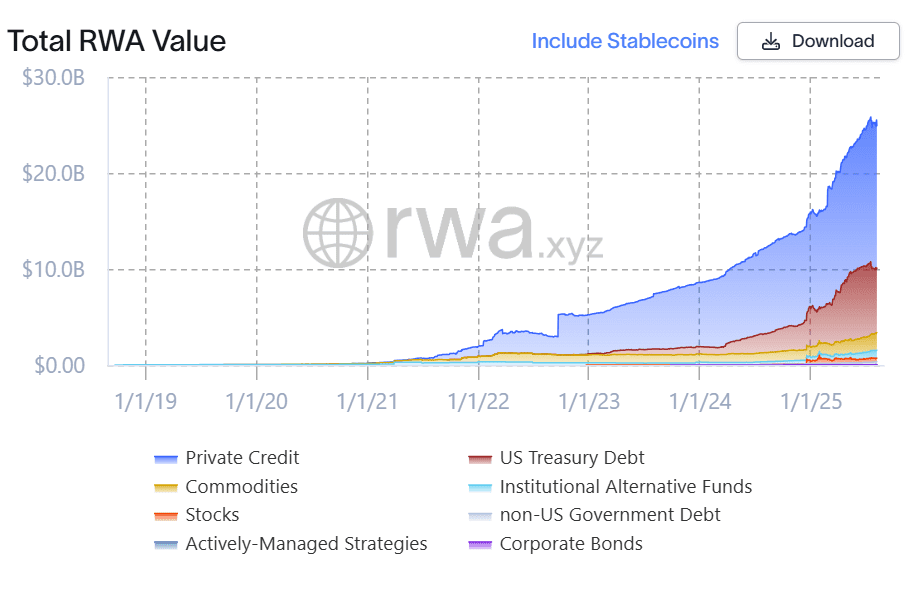The height and width of the screenshot is (598, 910).
Task: Click the Commodities yellow swatch
Action: pos(166,488)
